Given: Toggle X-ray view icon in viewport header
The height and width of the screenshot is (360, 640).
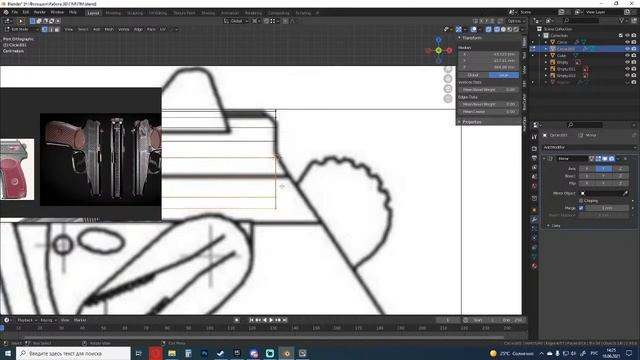Looking at the screenshot, I should (489, 29).
